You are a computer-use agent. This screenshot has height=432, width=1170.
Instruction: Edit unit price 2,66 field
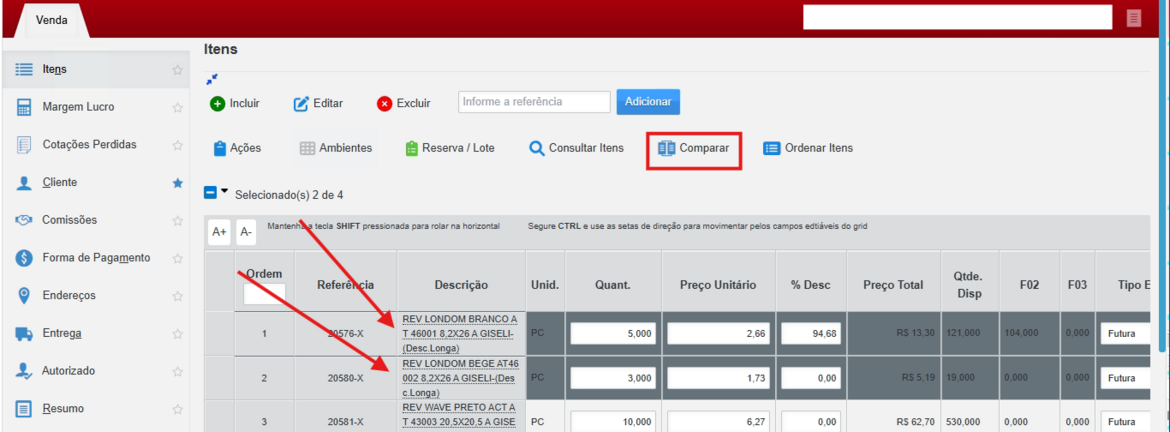(719, 334)
